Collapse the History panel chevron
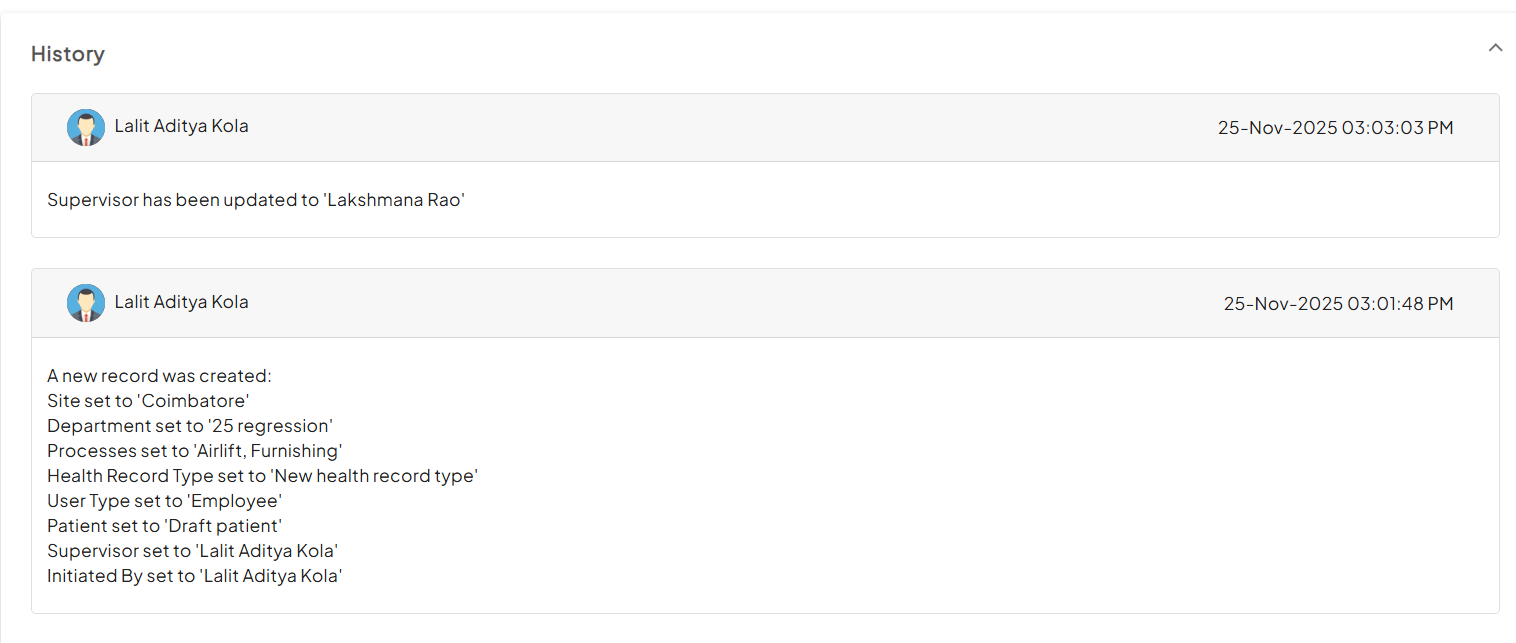 pos(1495,47)
